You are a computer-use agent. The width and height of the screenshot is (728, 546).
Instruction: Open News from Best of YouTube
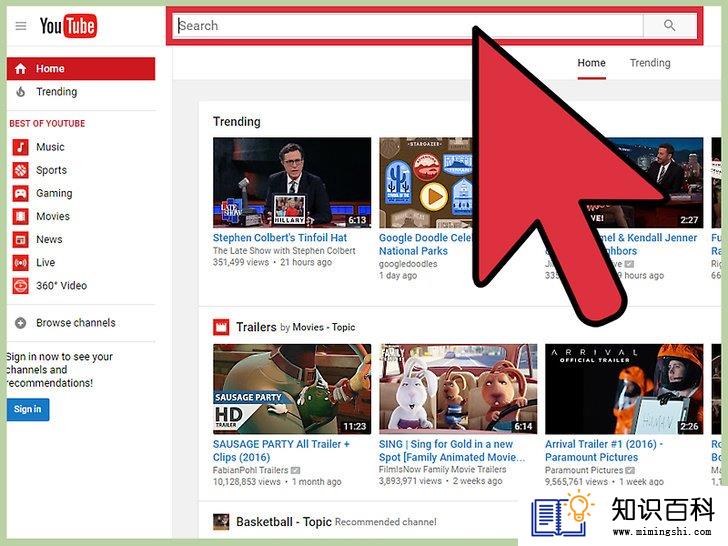click(49, 240)
